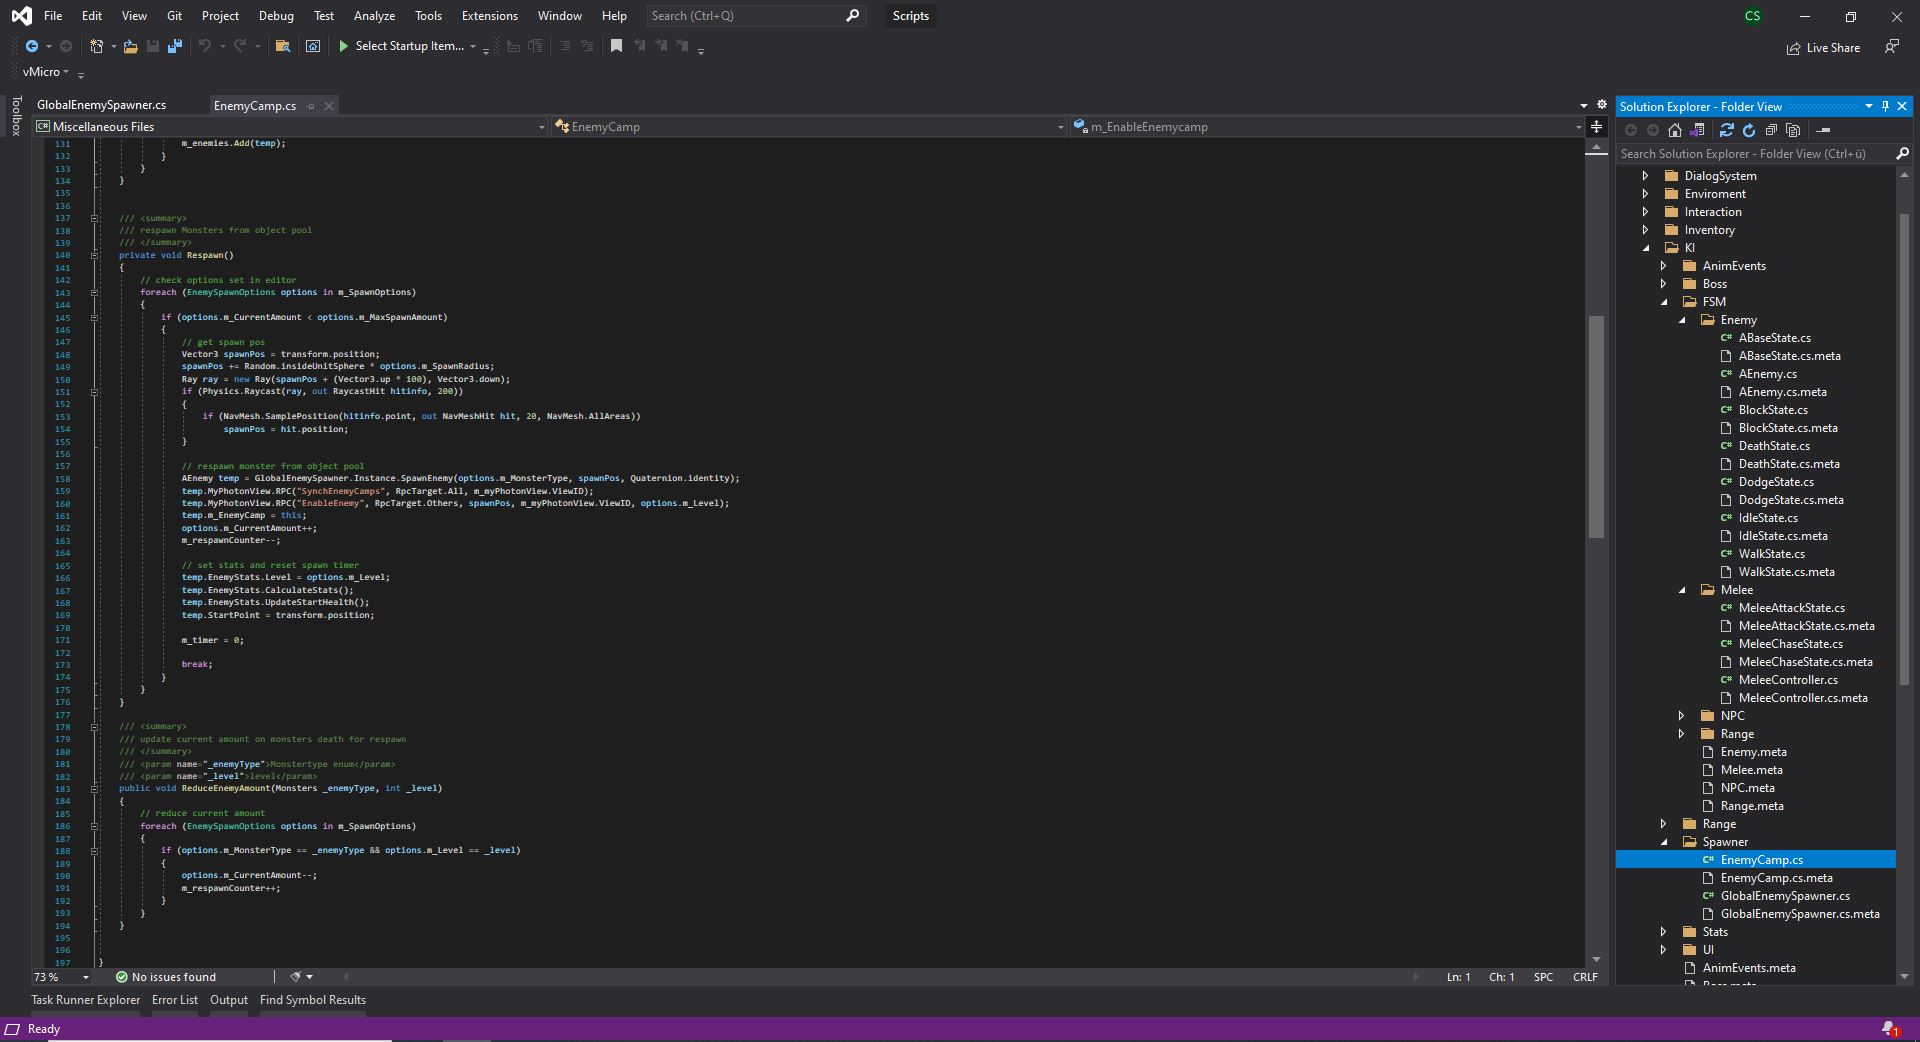Open the Task Runner Explorer tab
Screen dimensions: 1920x1042
86,1000
